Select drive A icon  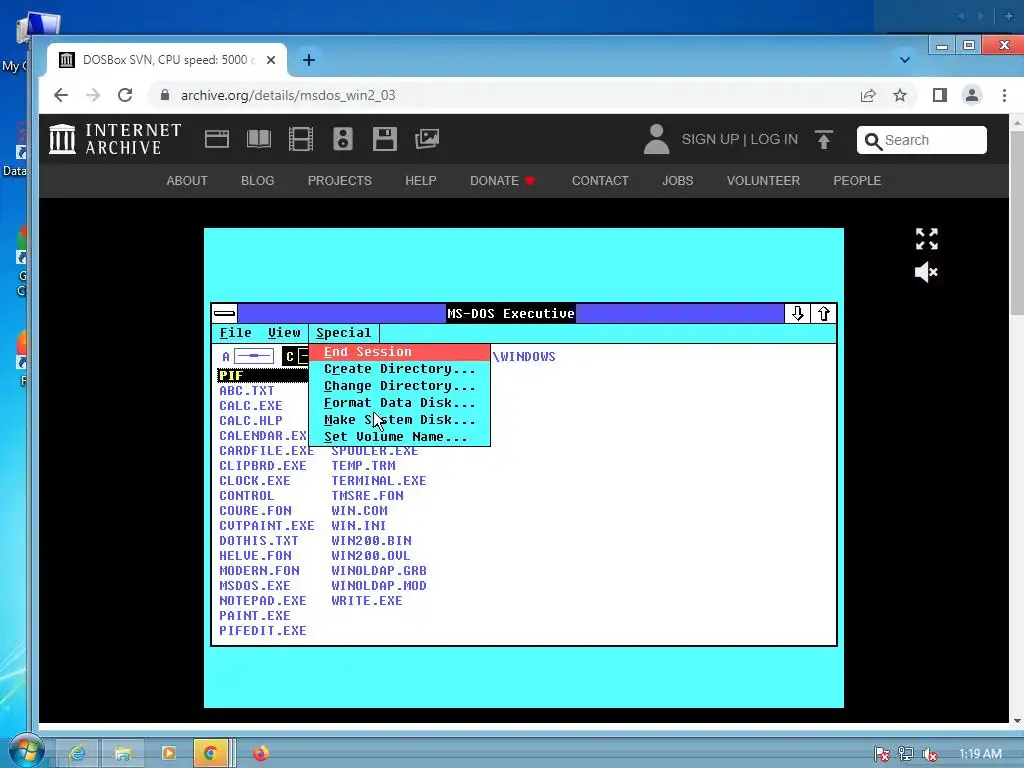click(248, 357)
